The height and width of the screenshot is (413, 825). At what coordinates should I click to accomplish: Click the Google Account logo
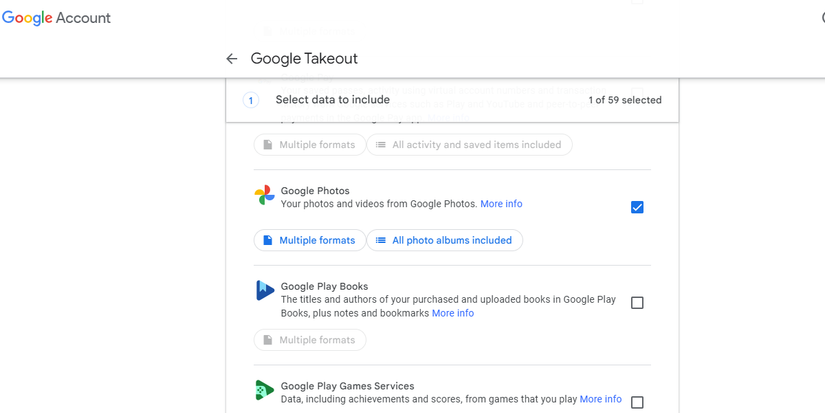tap(56, 18)
